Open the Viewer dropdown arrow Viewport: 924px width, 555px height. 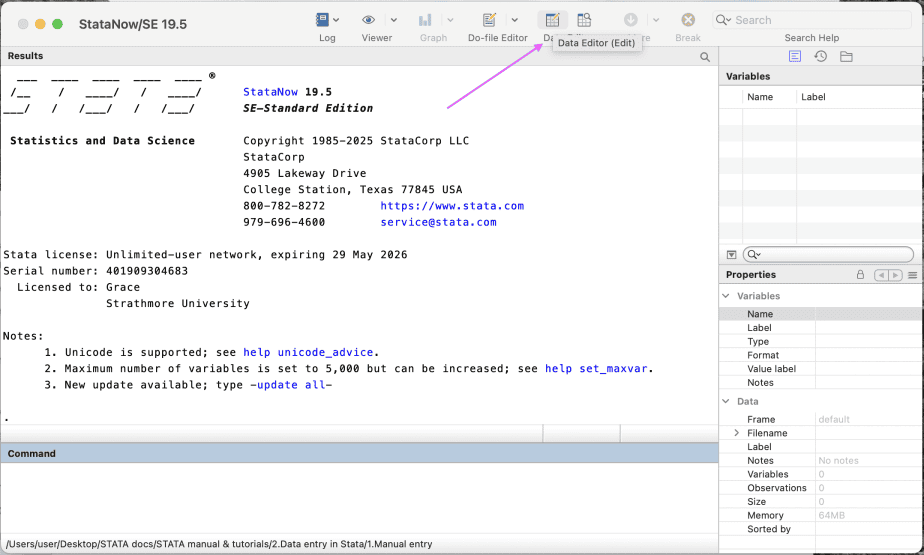click(394, 20)
